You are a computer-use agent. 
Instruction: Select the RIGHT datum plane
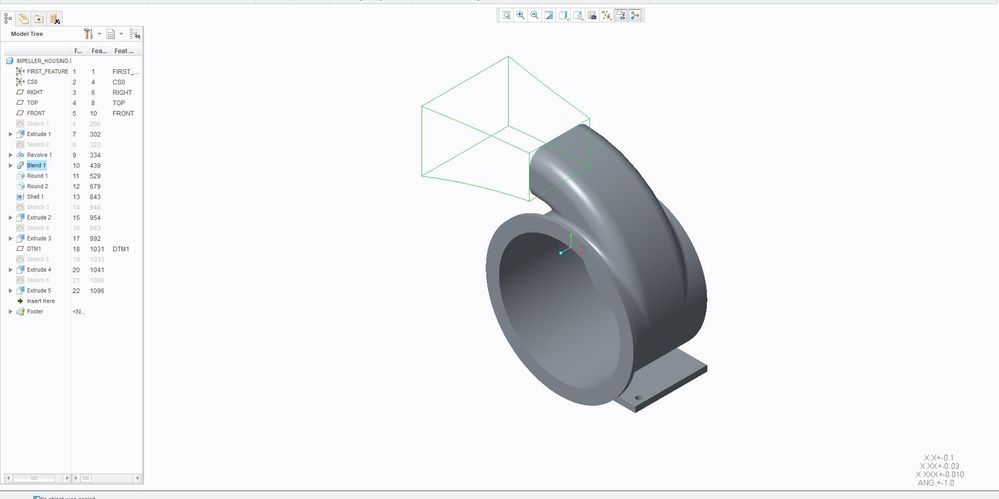[x=35, y=92]
